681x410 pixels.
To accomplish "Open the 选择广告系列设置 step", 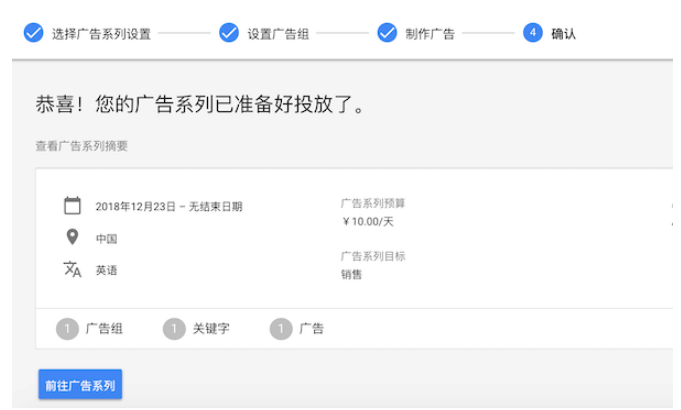I will click(x=101, y=33).
